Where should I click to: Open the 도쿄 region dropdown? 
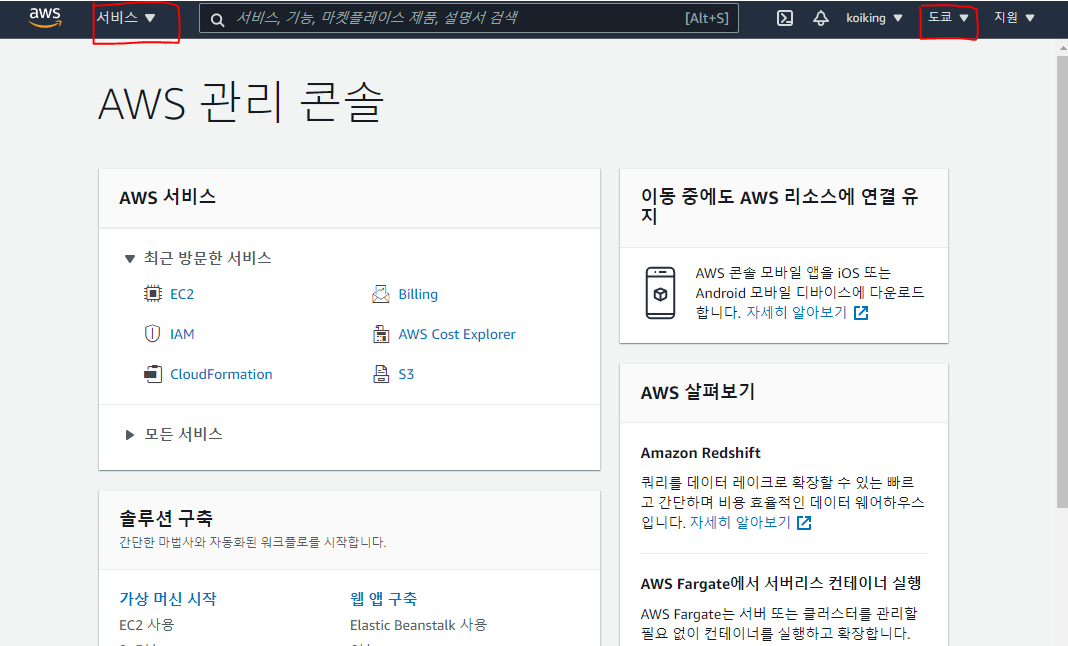[x=948, y=18]
